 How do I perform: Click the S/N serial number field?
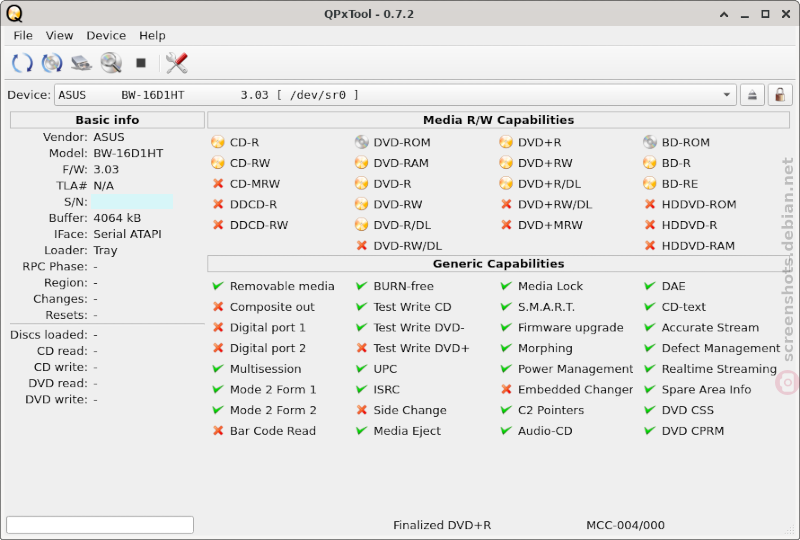[132, 202]
